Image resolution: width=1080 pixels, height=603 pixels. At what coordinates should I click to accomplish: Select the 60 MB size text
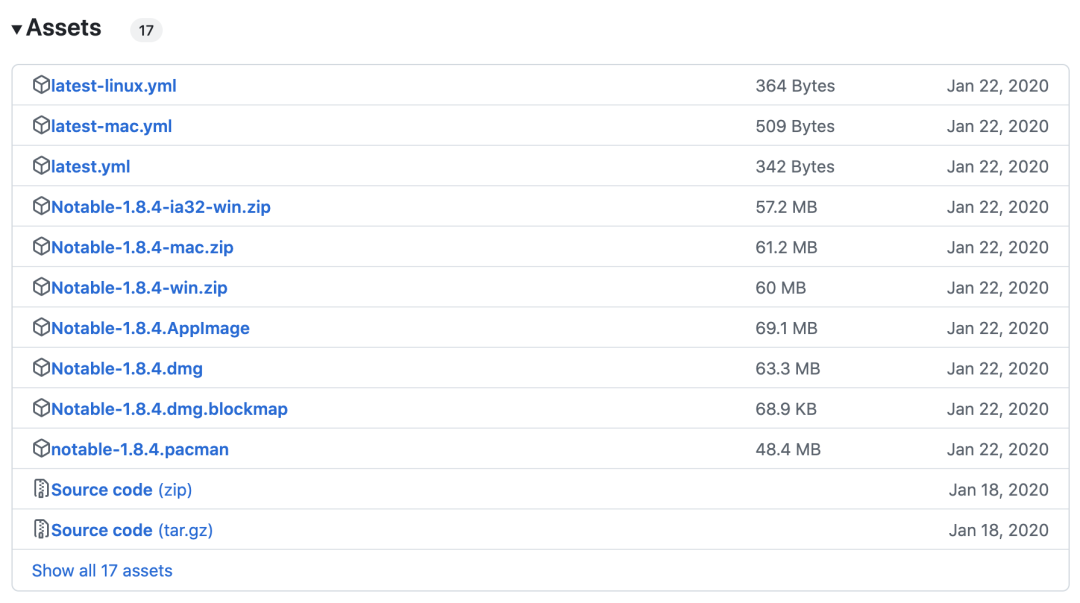click(x=780, y=287)
